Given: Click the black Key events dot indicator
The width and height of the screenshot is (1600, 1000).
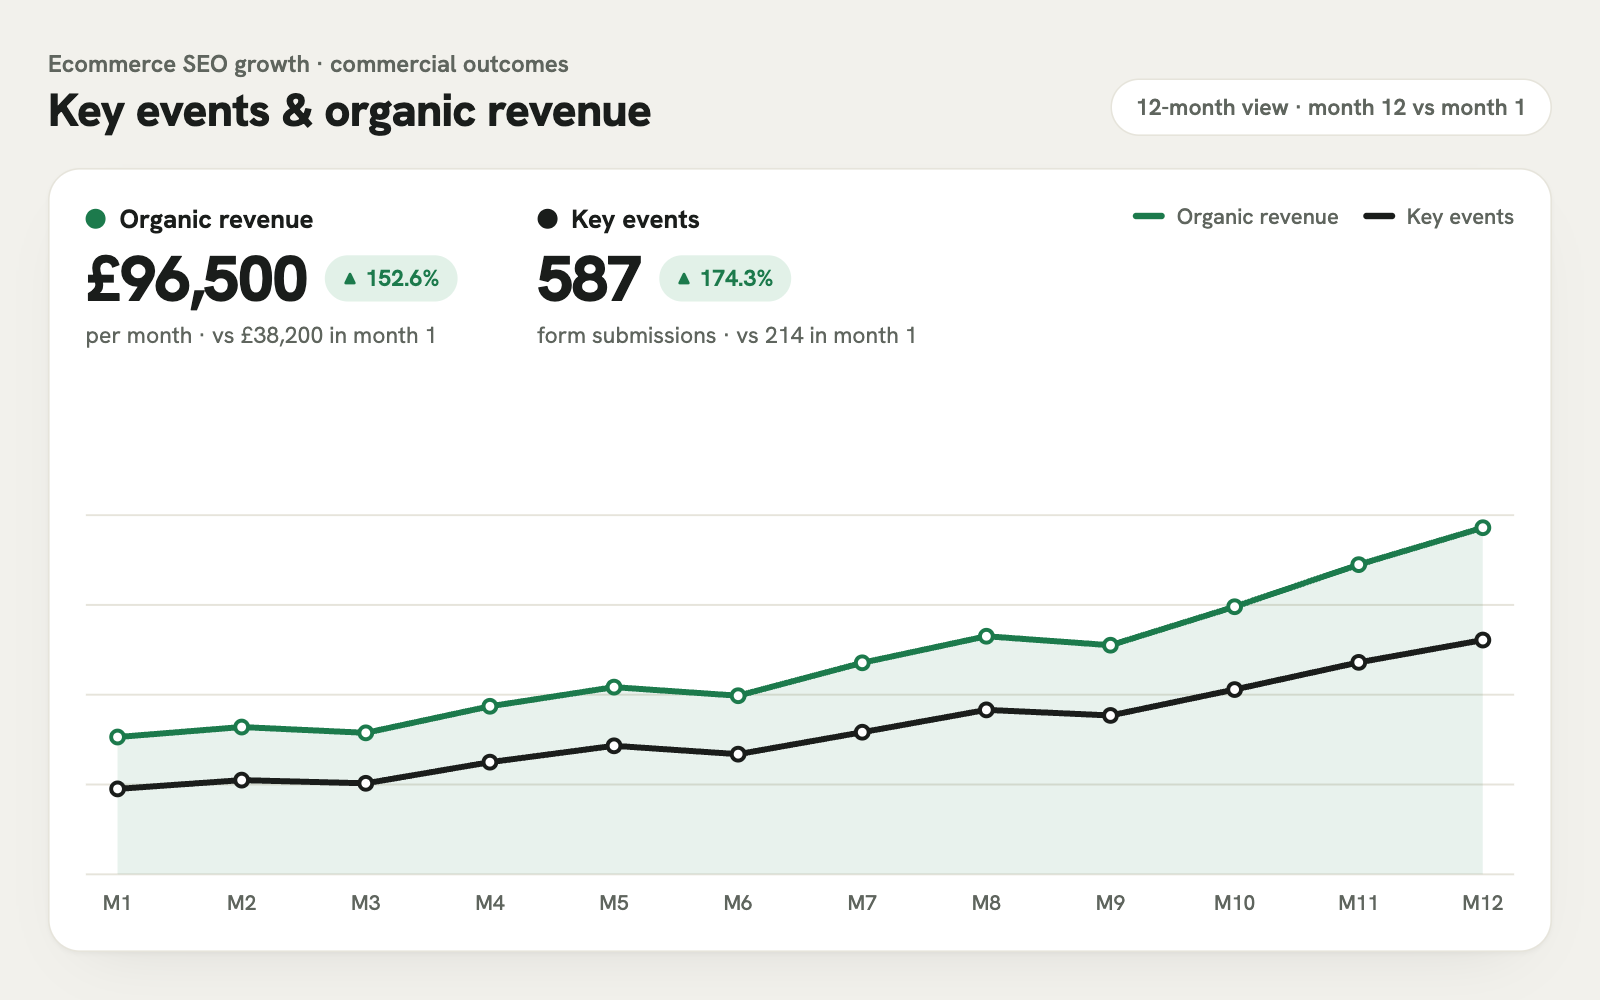Looking at the screenshot, I should 547,219.
